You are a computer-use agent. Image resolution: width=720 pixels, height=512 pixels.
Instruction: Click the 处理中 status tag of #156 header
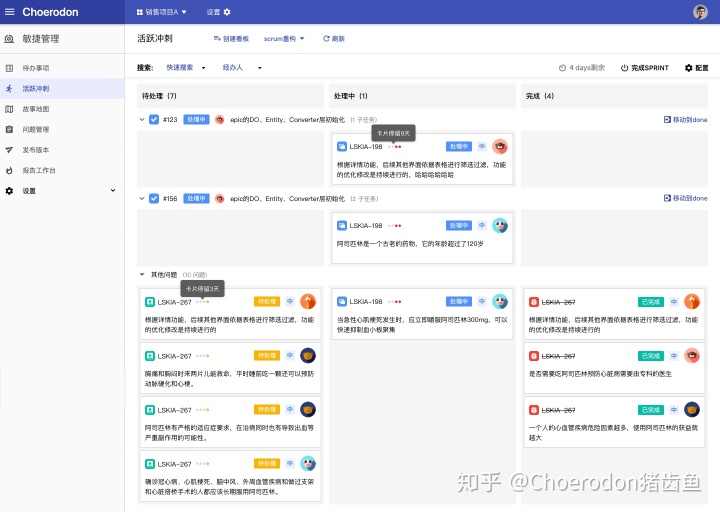click(x=197, y=198)
